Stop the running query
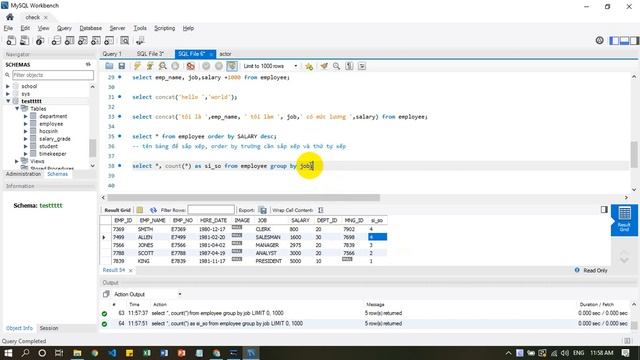Viewport: 640px width, 360px height. tap(175, 66)
